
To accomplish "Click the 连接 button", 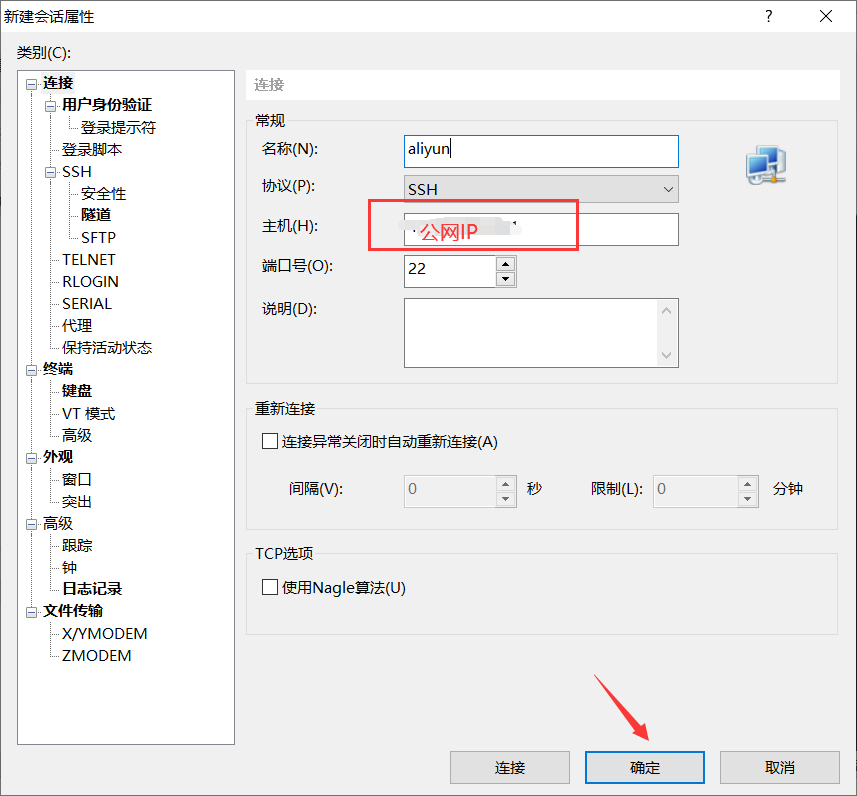I will [x=510, y=767].
